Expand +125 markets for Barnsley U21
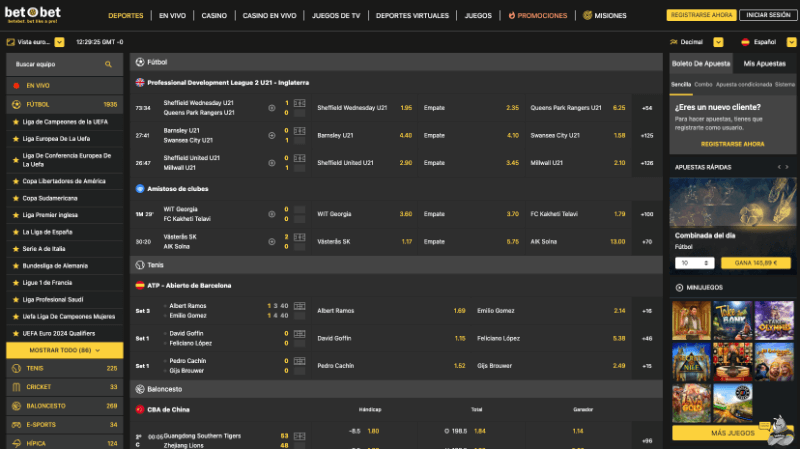This screenshot has width=800, height=449. 647,136
